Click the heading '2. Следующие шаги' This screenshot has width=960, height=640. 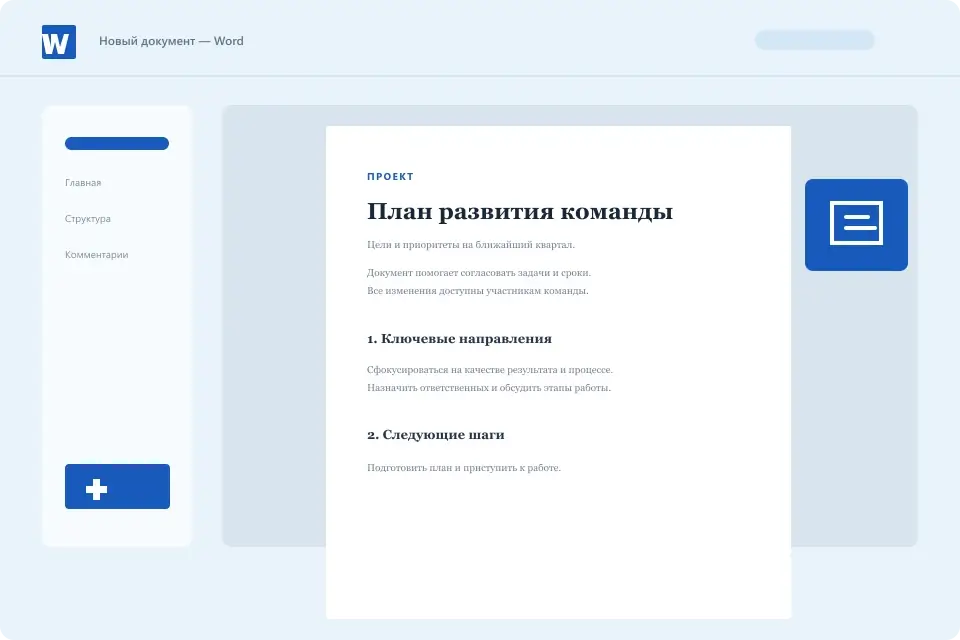[x=436, y=435]
